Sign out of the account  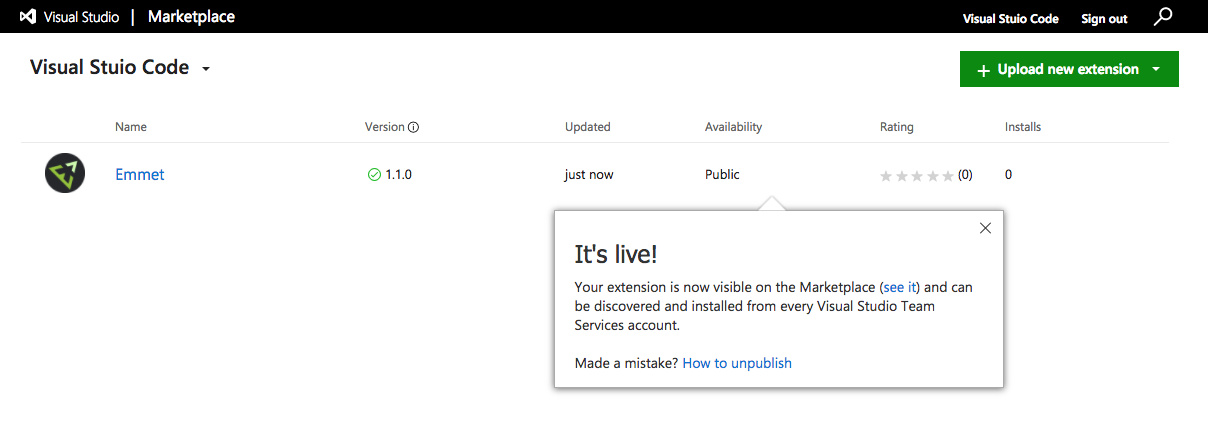coord(1104,19)
